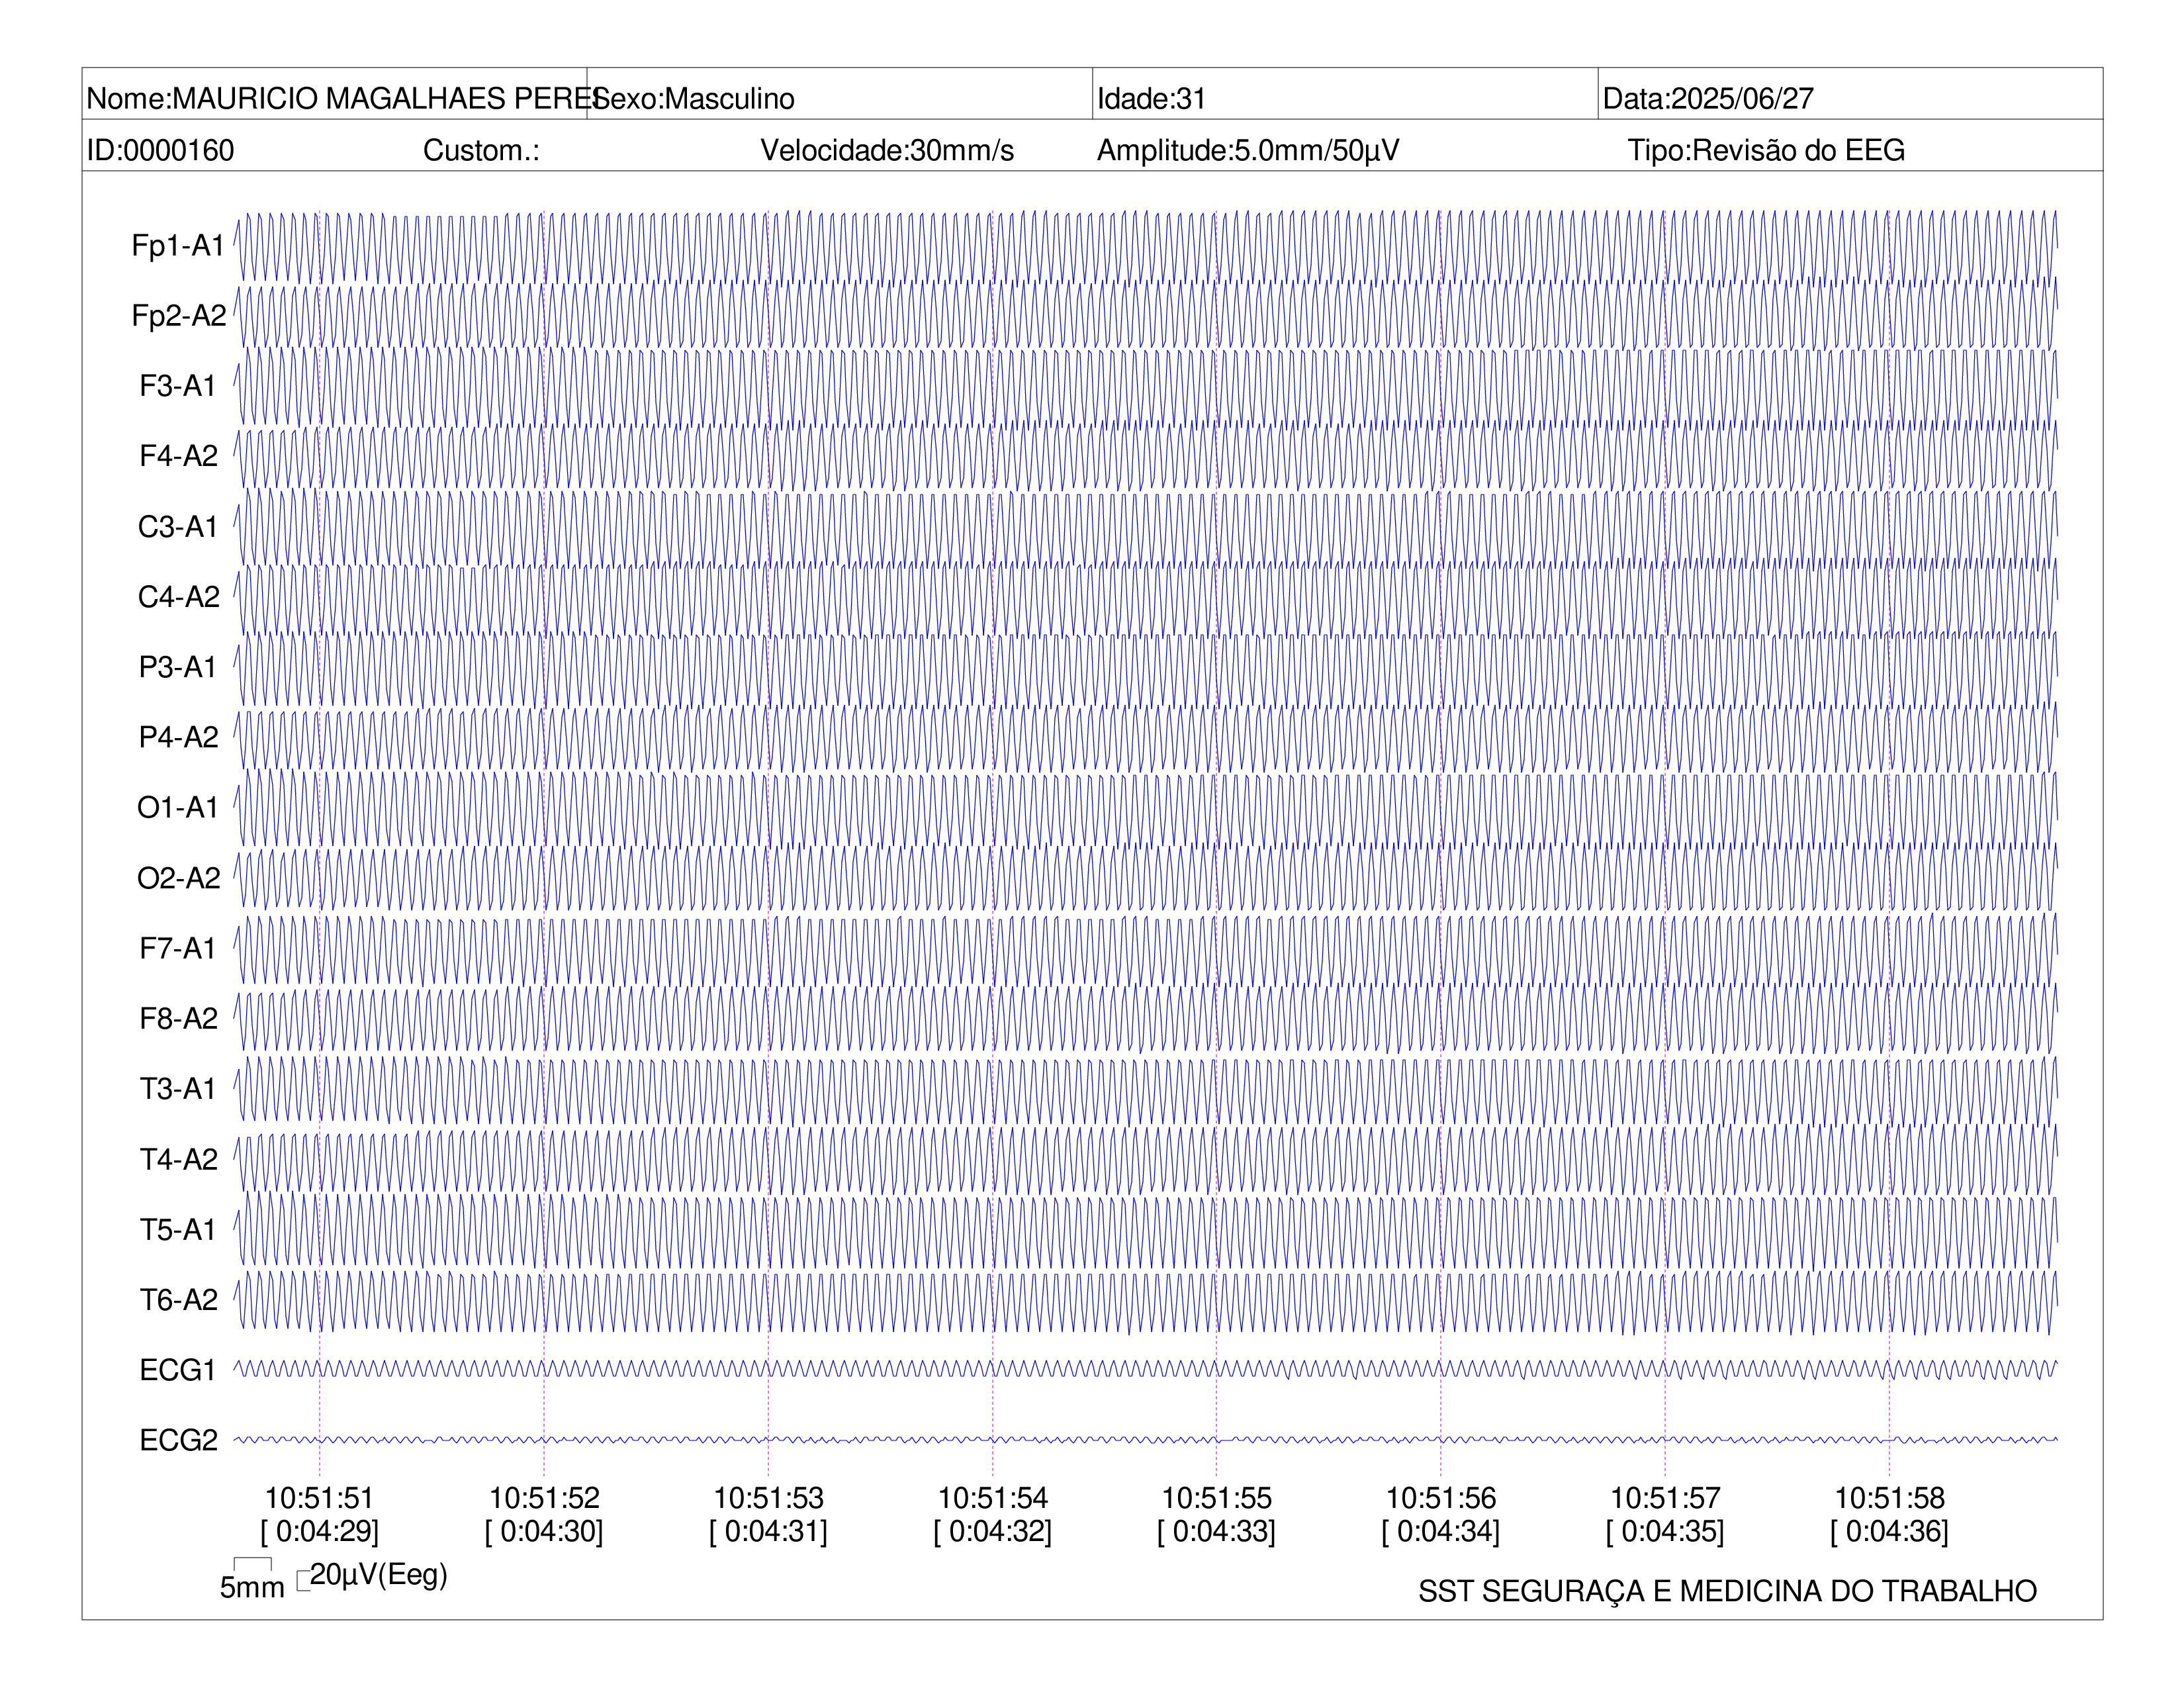
Task: Select the P4-A2 channel label
Action: 178,737
